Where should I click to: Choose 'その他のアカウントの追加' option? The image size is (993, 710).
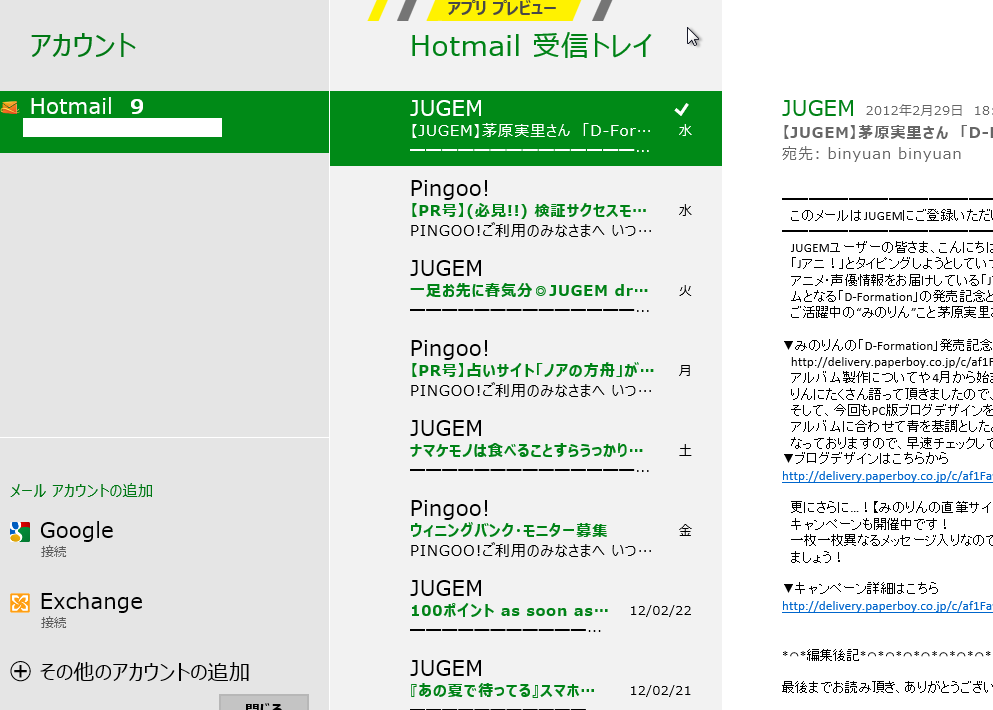[x=144, y=672]
